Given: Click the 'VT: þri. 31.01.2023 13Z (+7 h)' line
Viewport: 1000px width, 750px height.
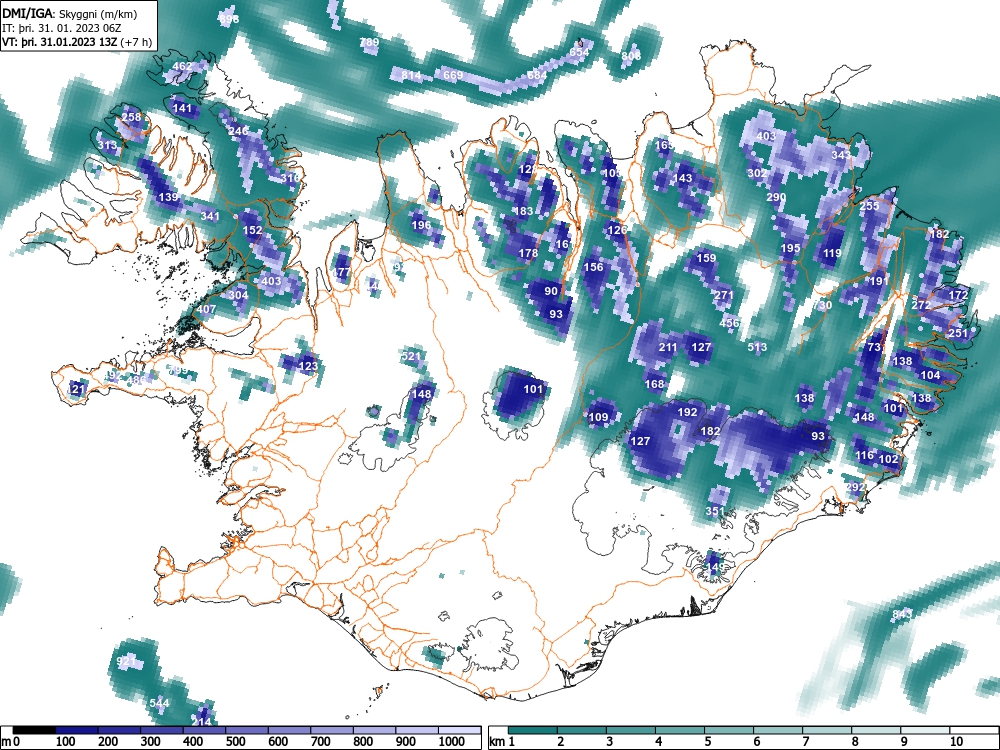Looking at the screenshot, I should point(77,42).
